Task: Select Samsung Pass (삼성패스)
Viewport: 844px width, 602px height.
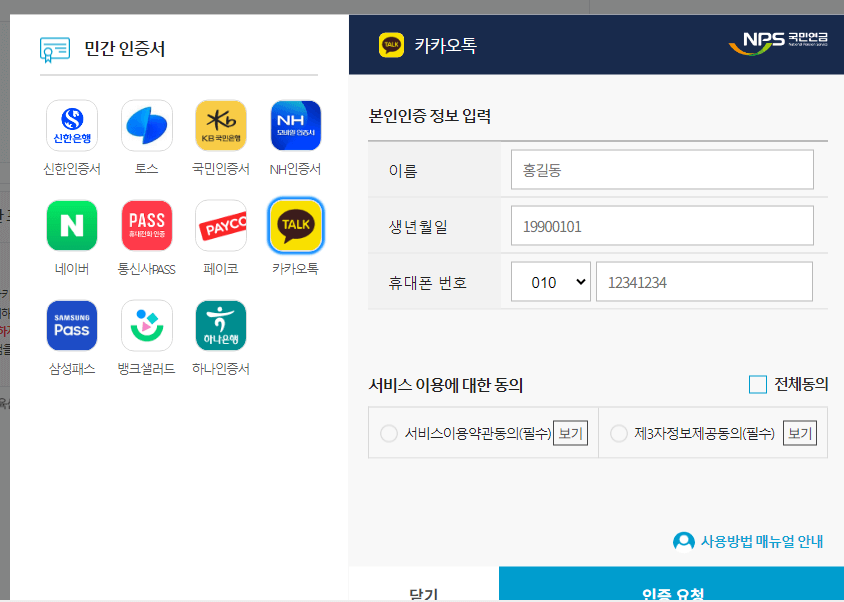Action: pos(71,325)
